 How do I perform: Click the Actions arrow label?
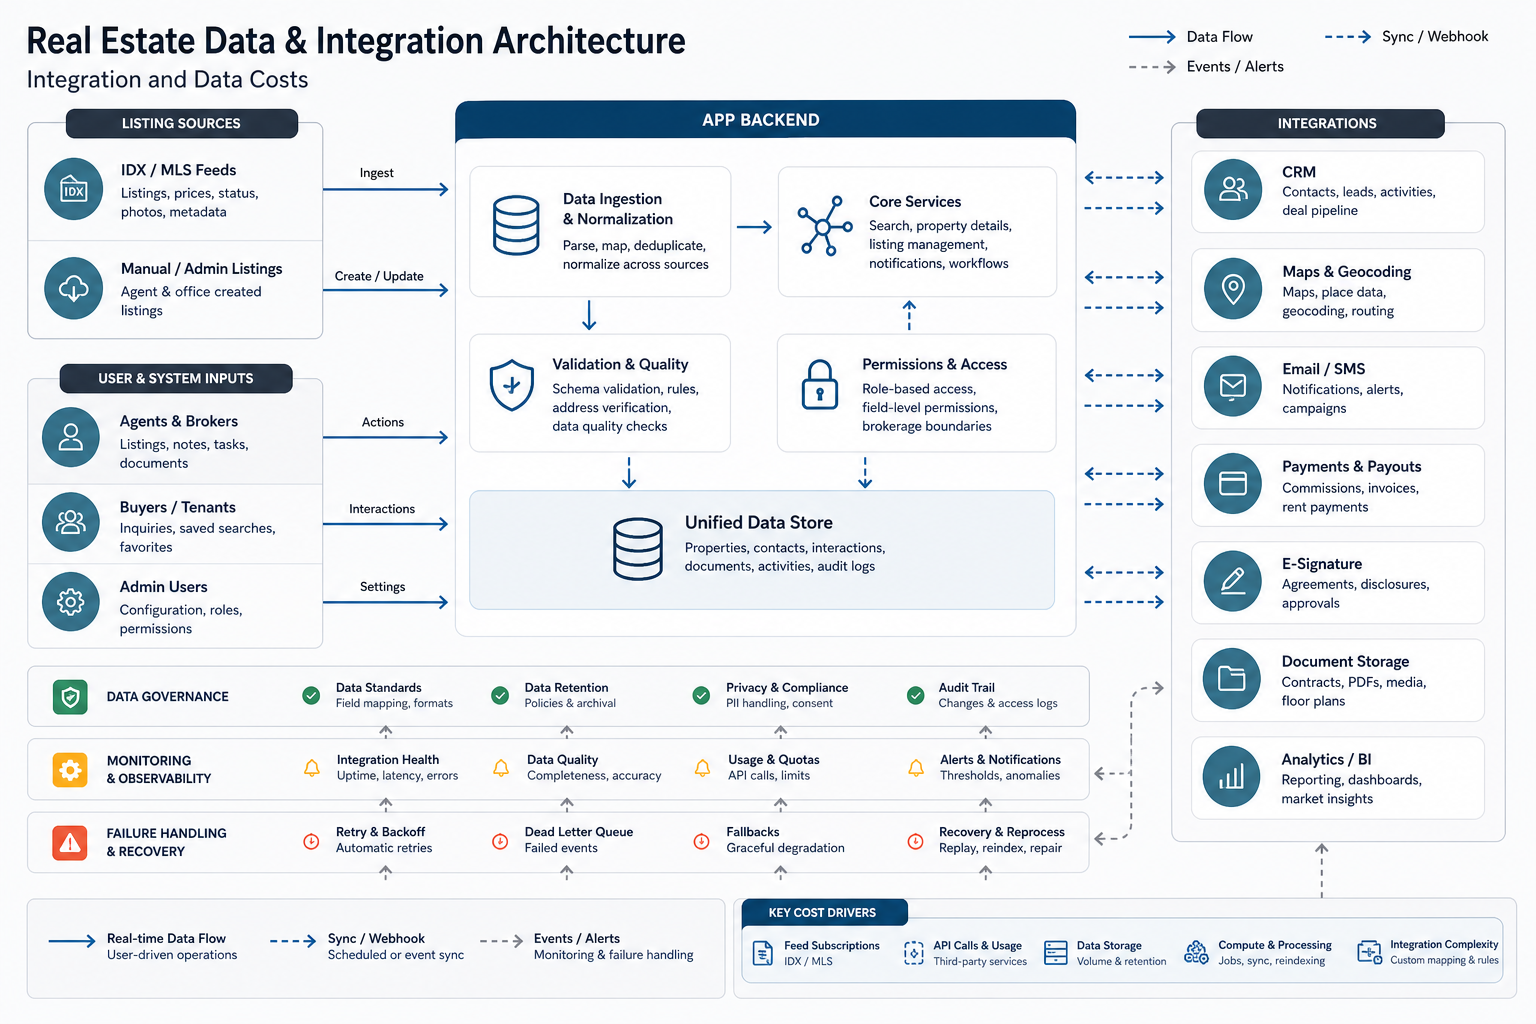383,422
